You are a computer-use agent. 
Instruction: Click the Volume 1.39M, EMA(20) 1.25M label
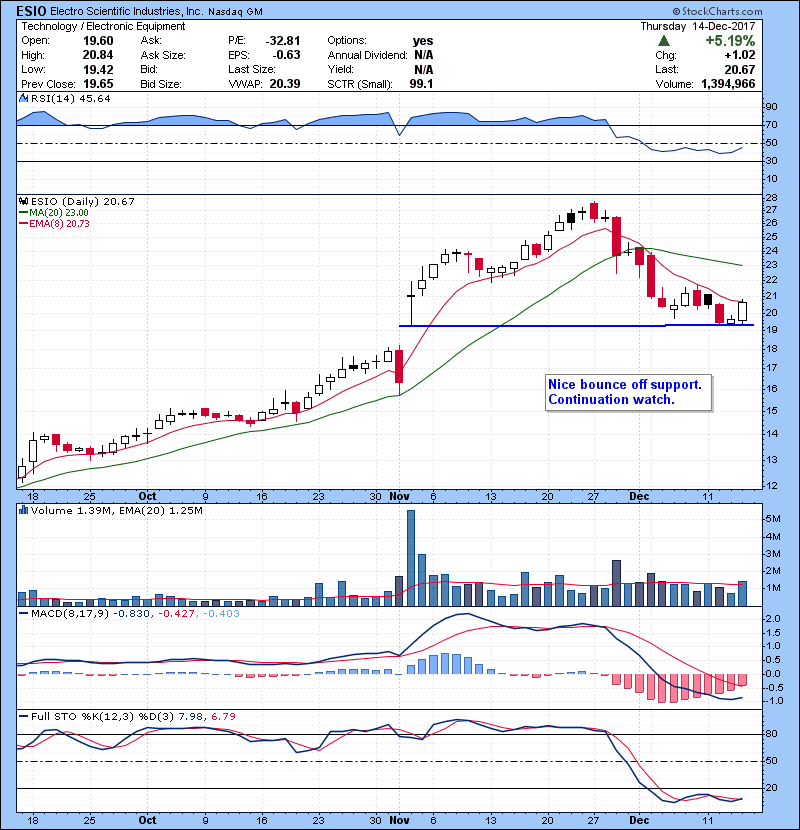pos(116,510)
